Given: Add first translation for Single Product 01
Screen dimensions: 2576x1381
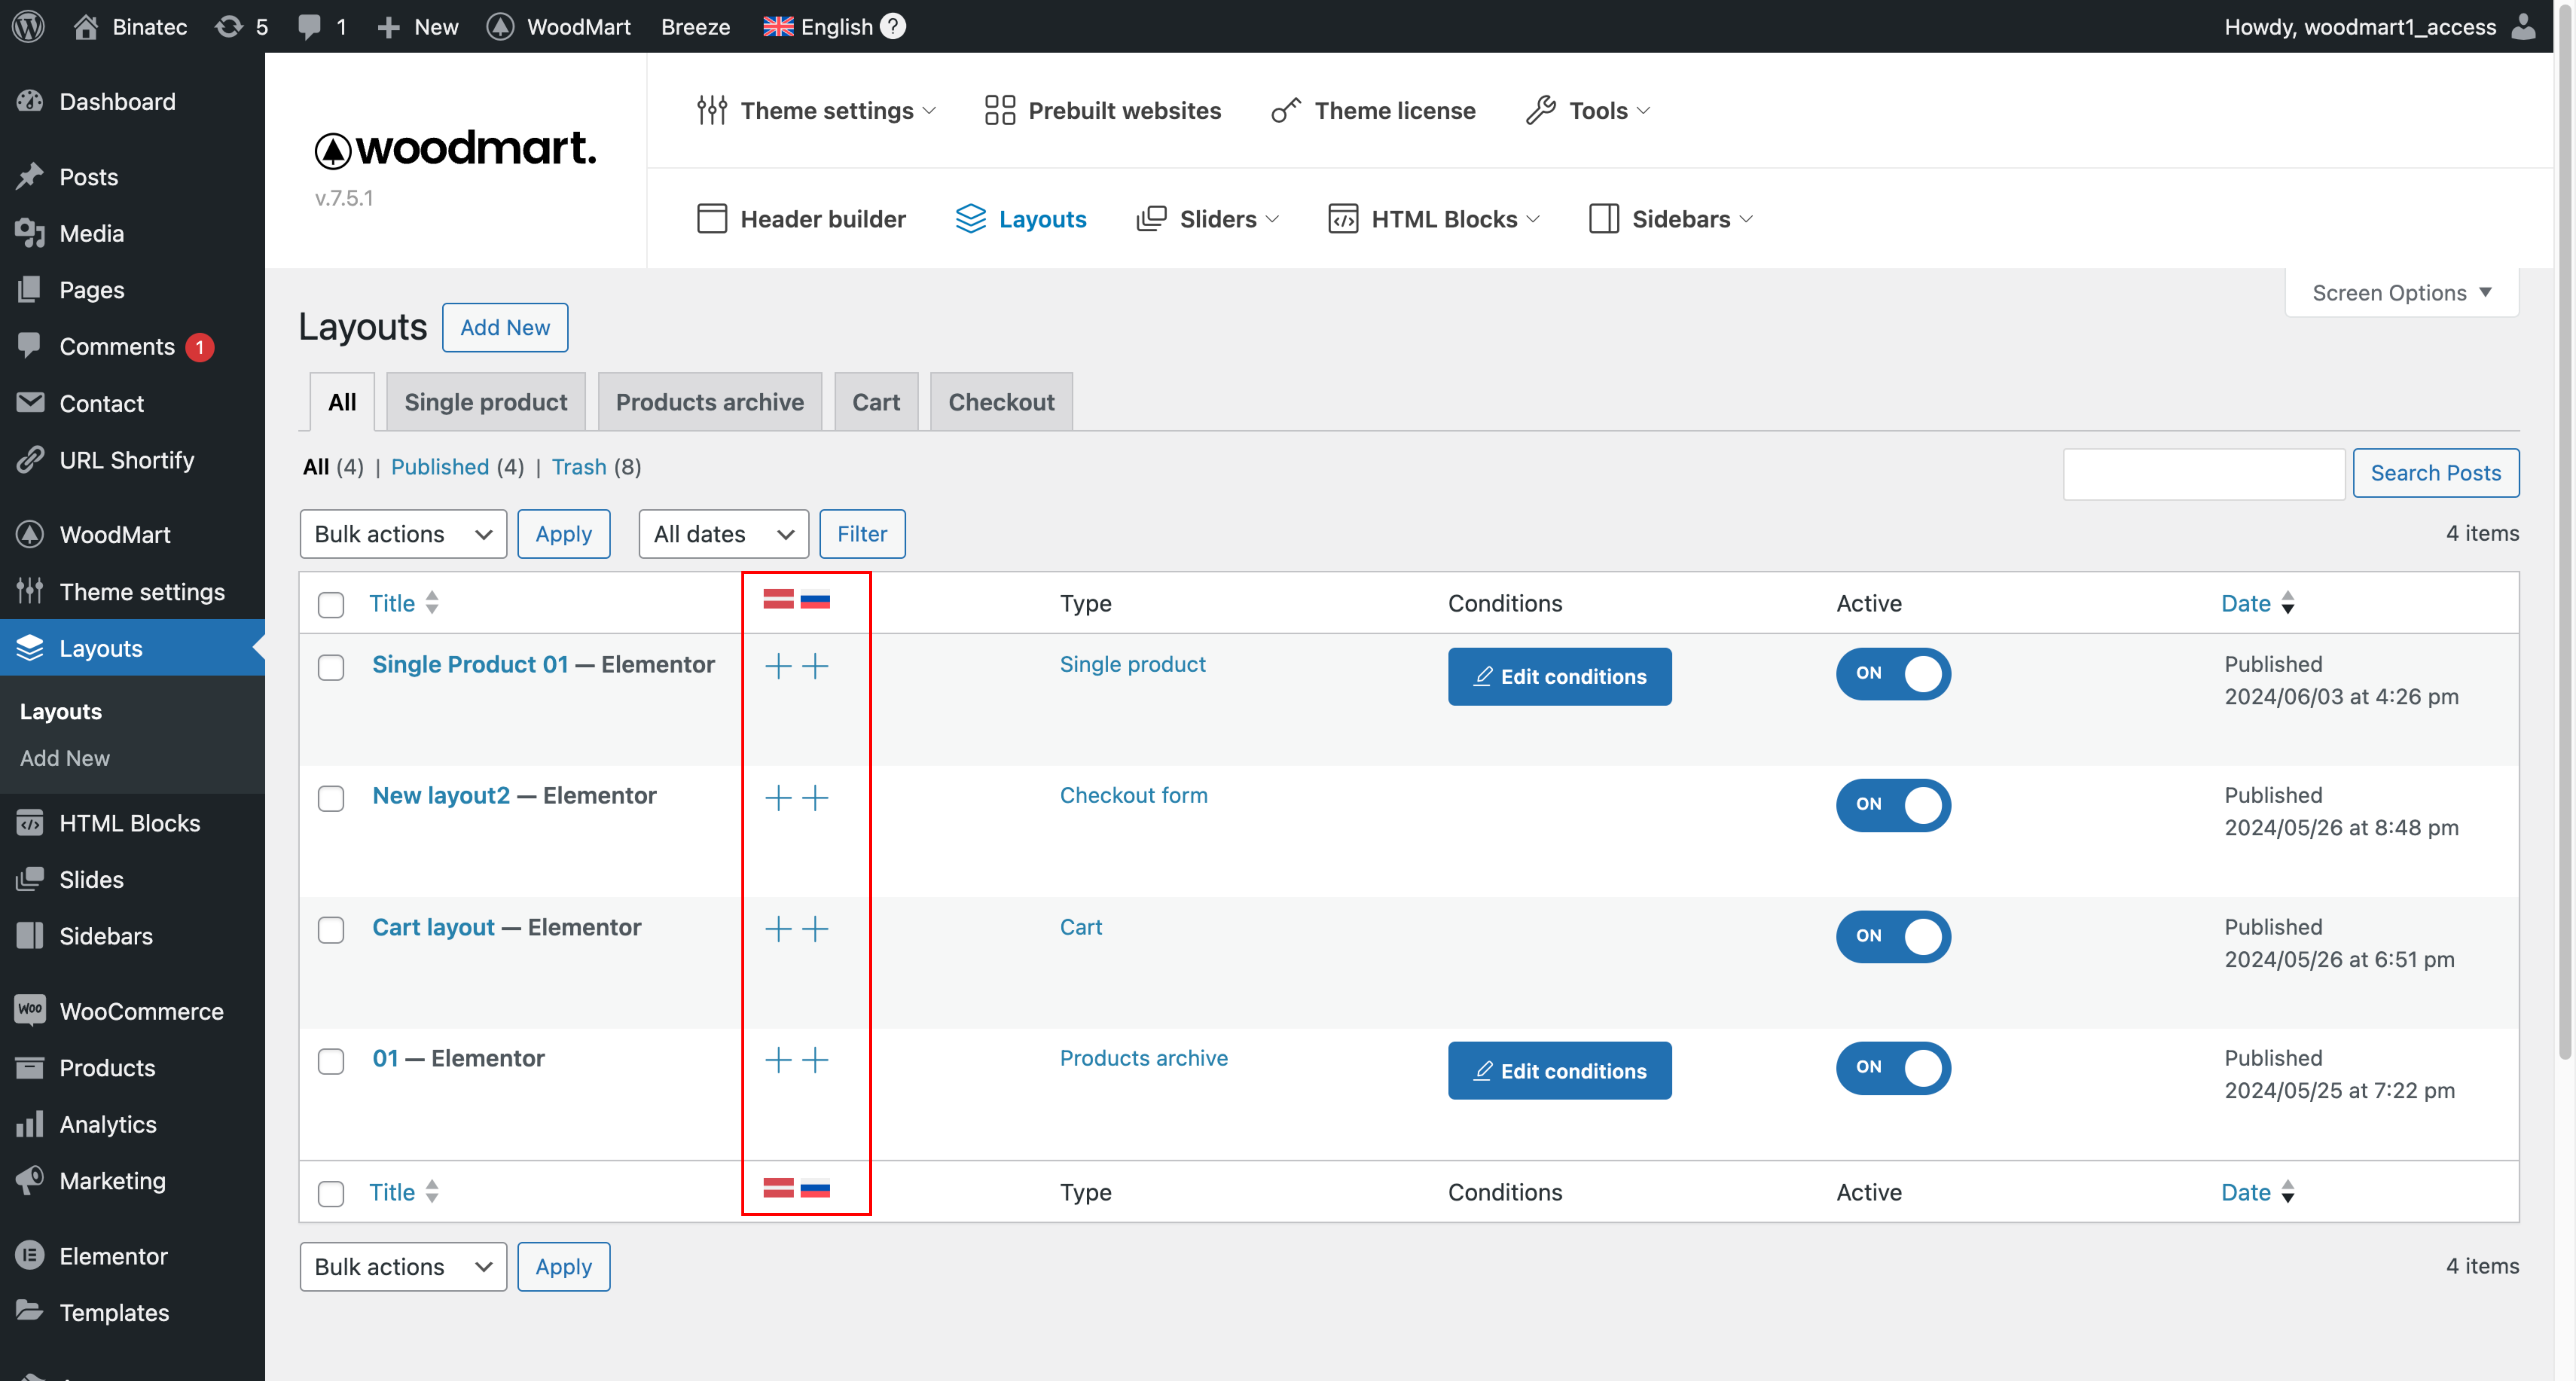Looking at the screenshot, I should [x=778, y=666].
